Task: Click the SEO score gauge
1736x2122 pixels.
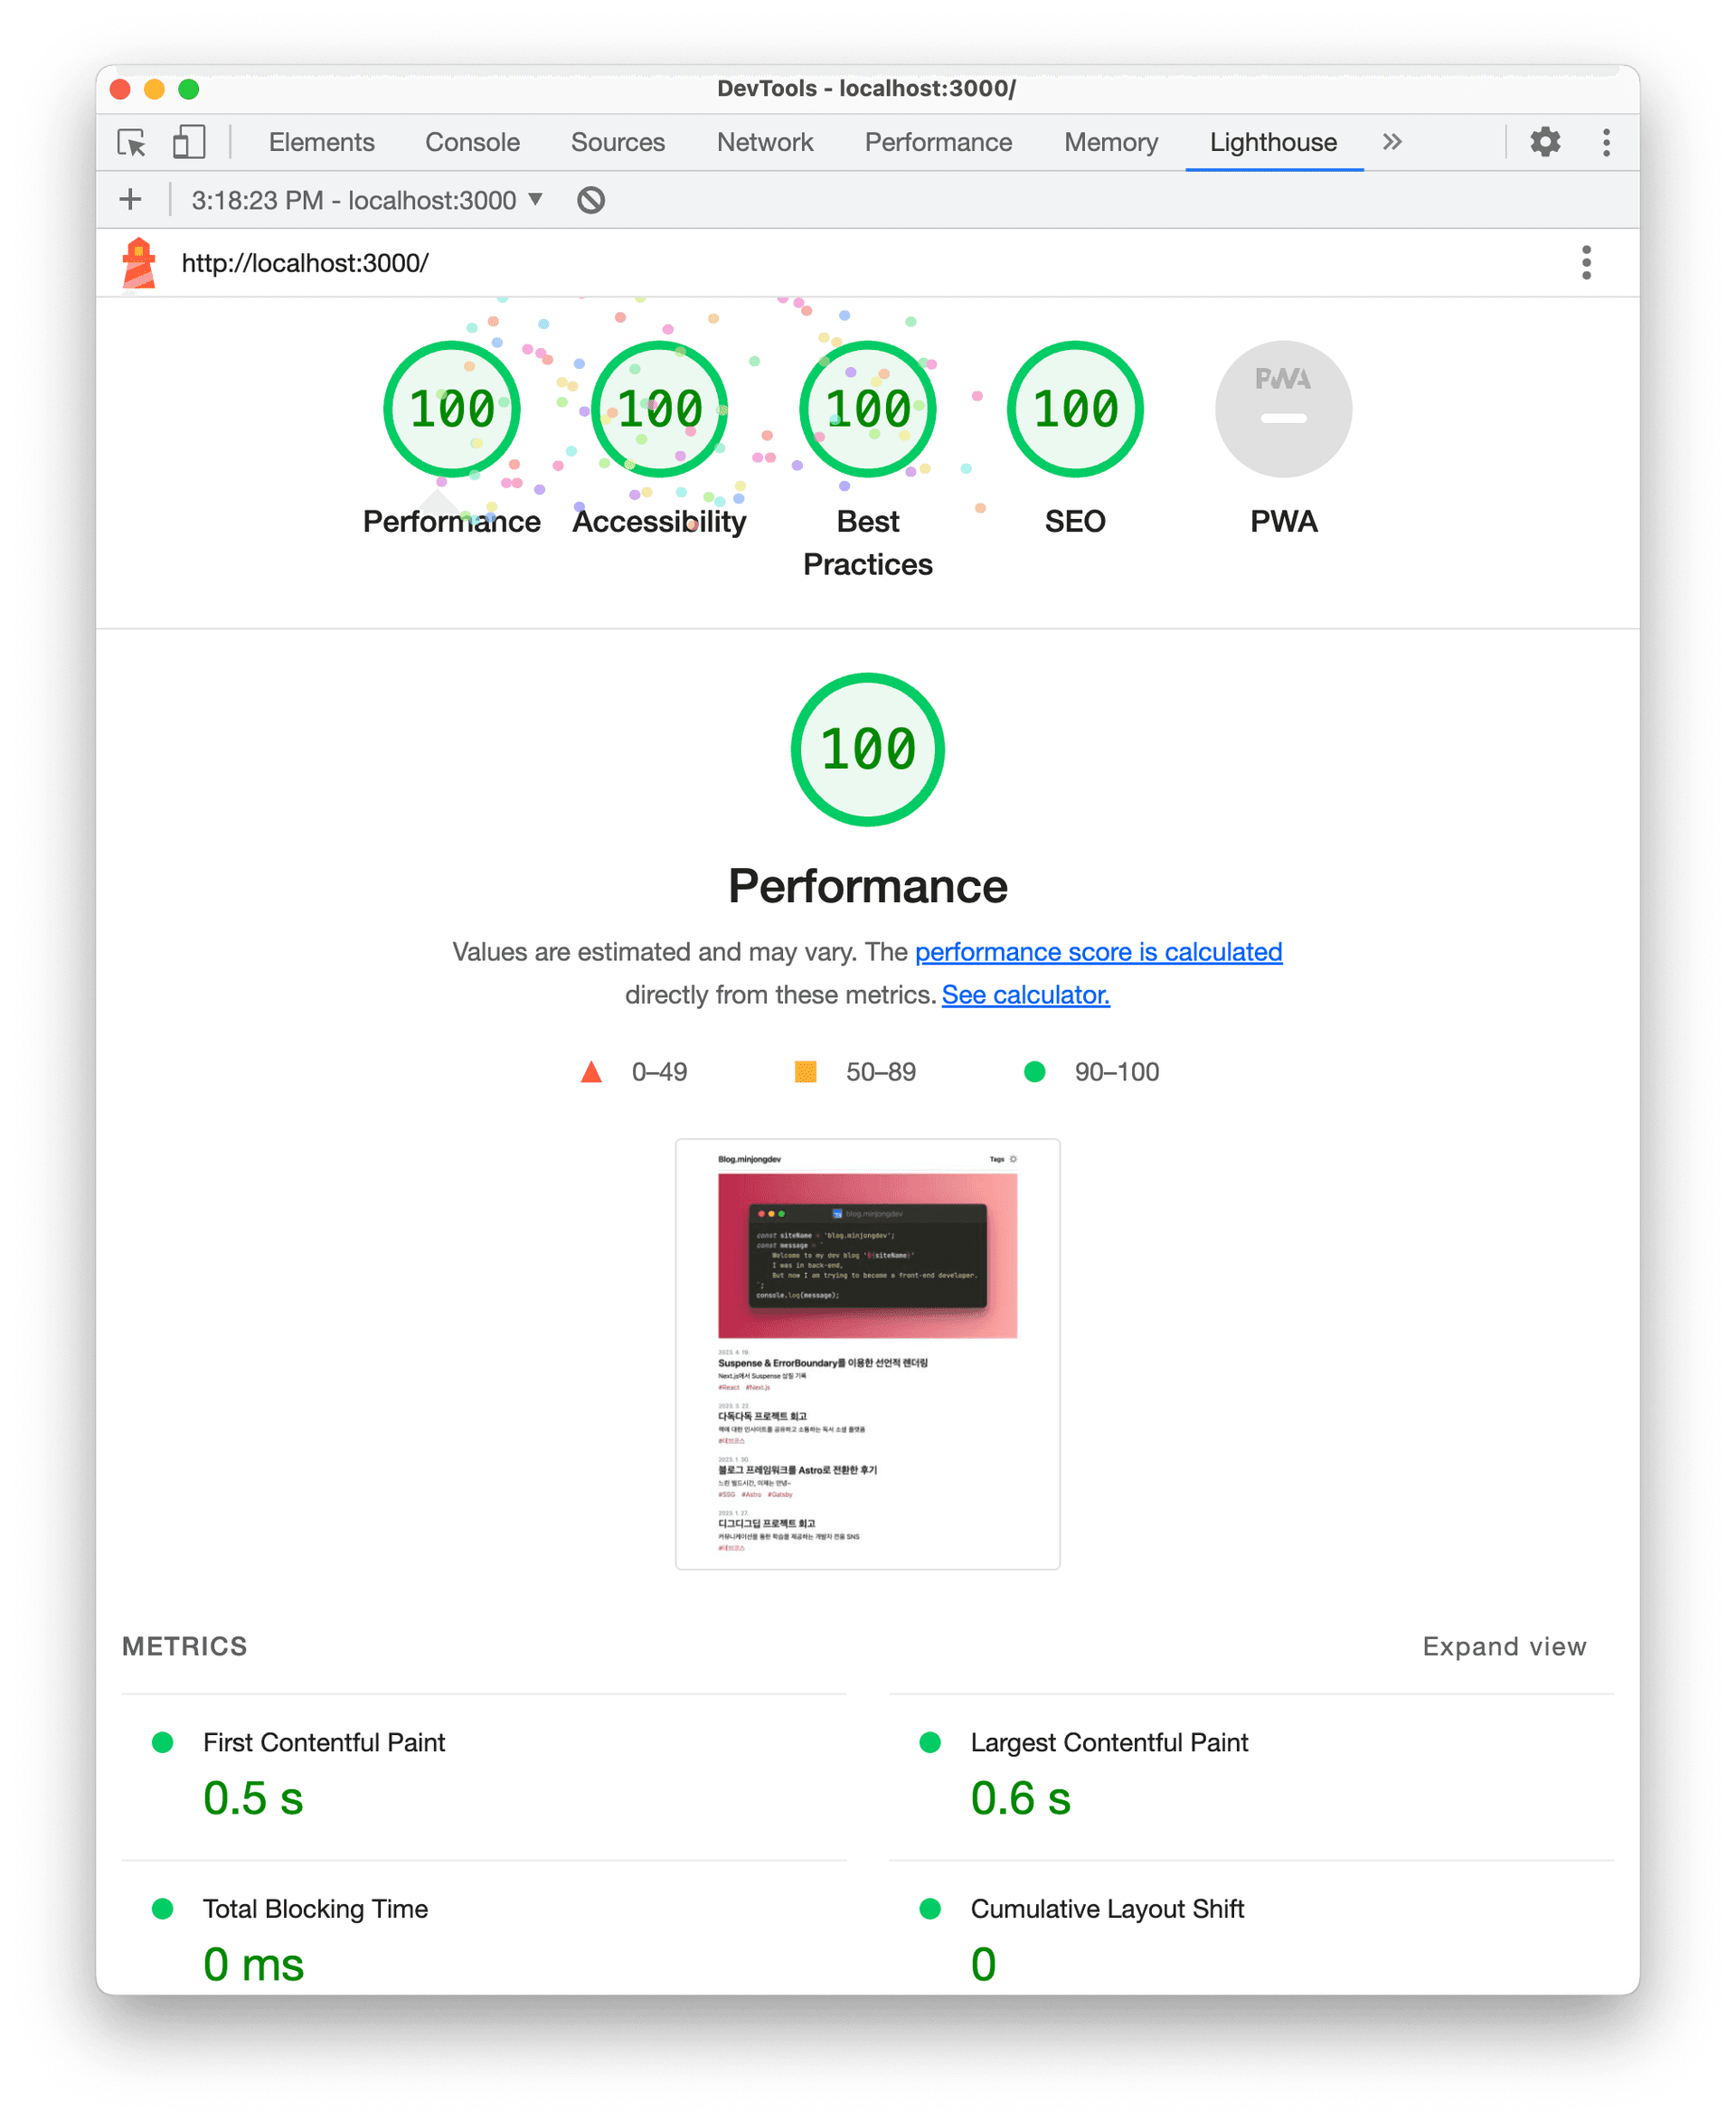Action: pyautogui.click(x=1075, y=410)
